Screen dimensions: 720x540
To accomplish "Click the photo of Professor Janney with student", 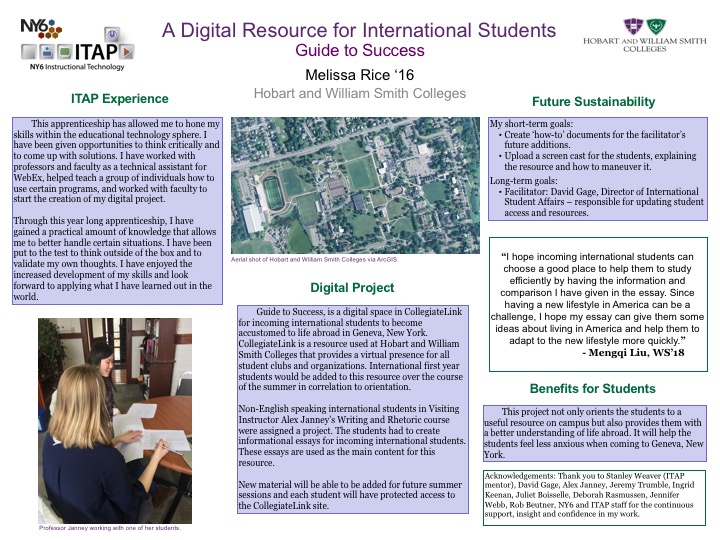I will pyautogui.click(x=115, y=421).
